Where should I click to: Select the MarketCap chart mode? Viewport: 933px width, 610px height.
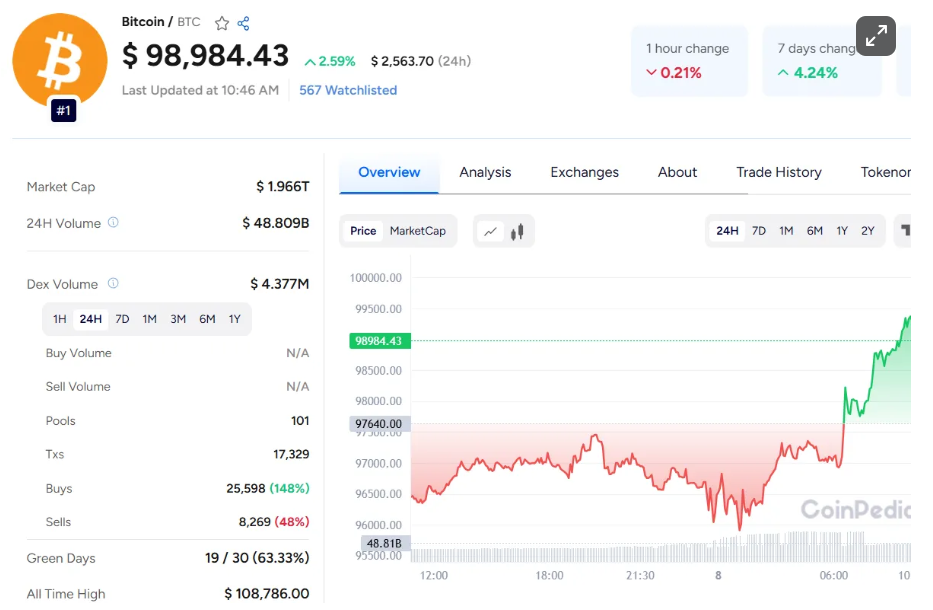[x=418, y=231]
